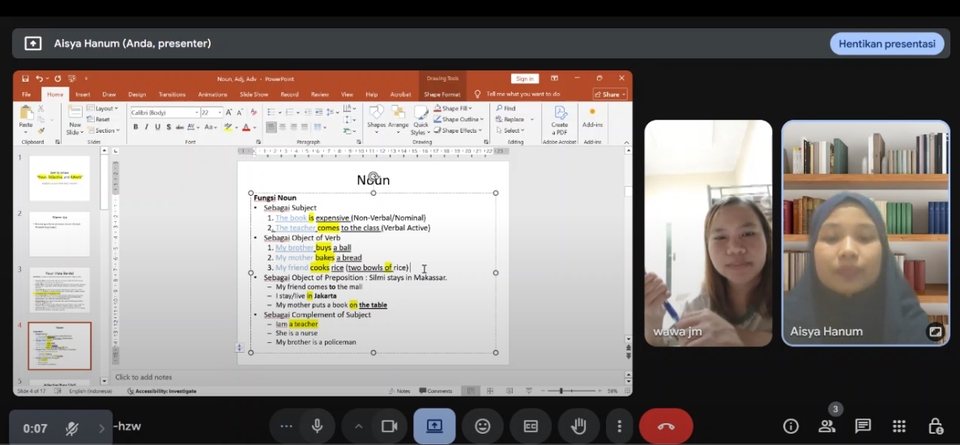
Task: Raise hand in the meeting
Action: [578, 426]
